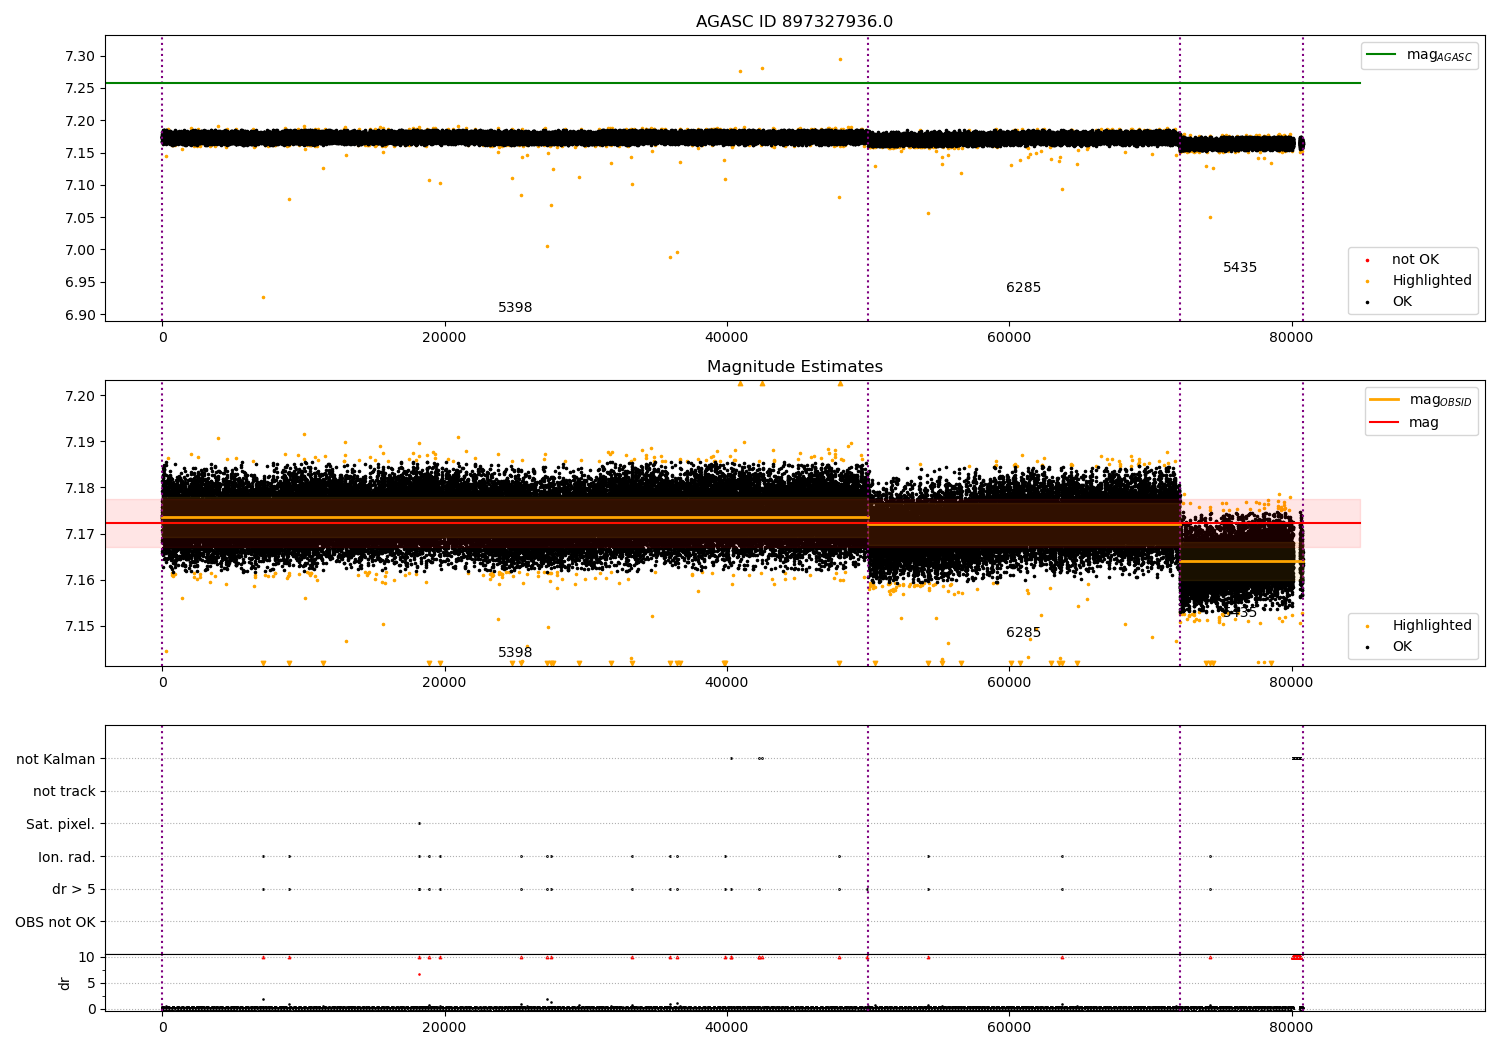Image resolution: width=1500 pixels, height=1050 pixels.
Task: Click the 'dr > 5' row label
Action: click(74, 890)
